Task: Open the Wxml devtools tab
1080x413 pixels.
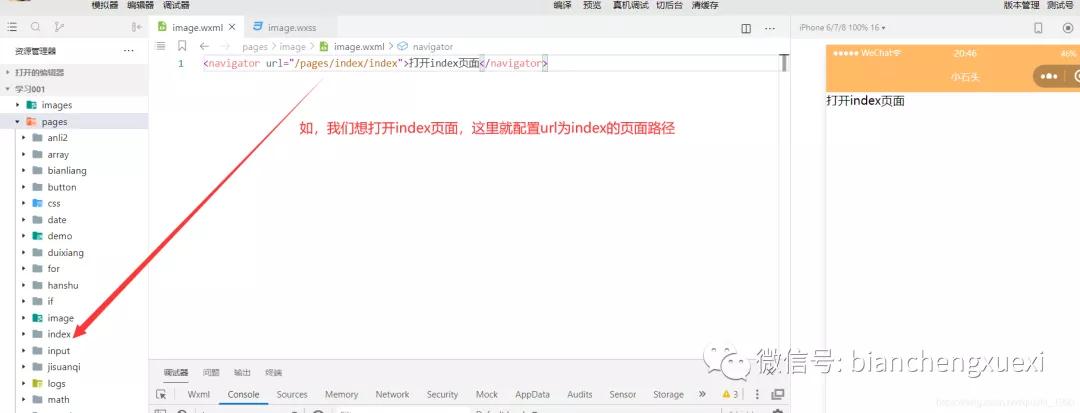Action: pyautogui.click(x=199, y=394)
